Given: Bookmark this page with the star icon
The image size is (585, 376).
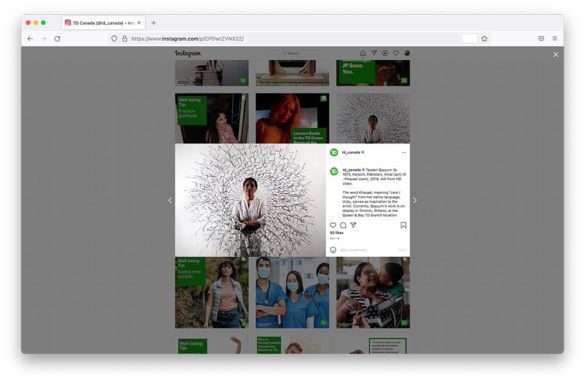Looking at the screenshot, I should (484, 38).
